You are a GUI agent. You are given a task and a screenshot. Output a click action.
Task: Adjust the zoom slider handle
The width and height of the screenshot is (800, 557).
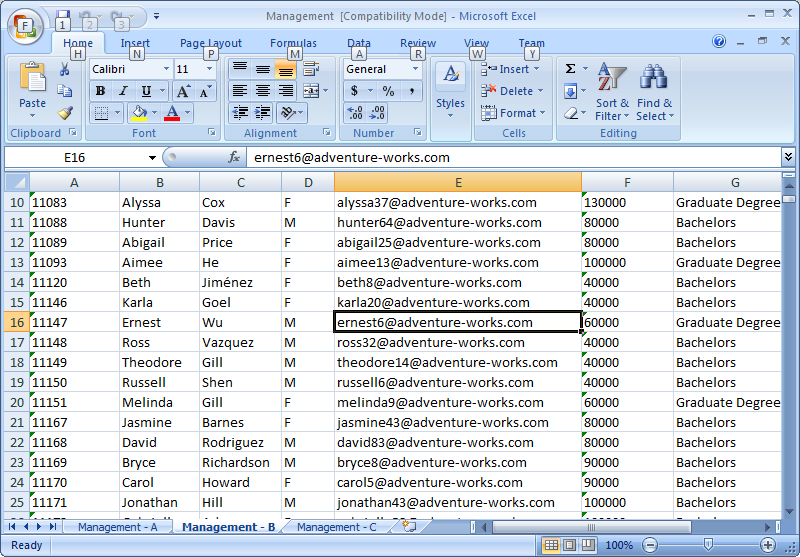(708, 545)
